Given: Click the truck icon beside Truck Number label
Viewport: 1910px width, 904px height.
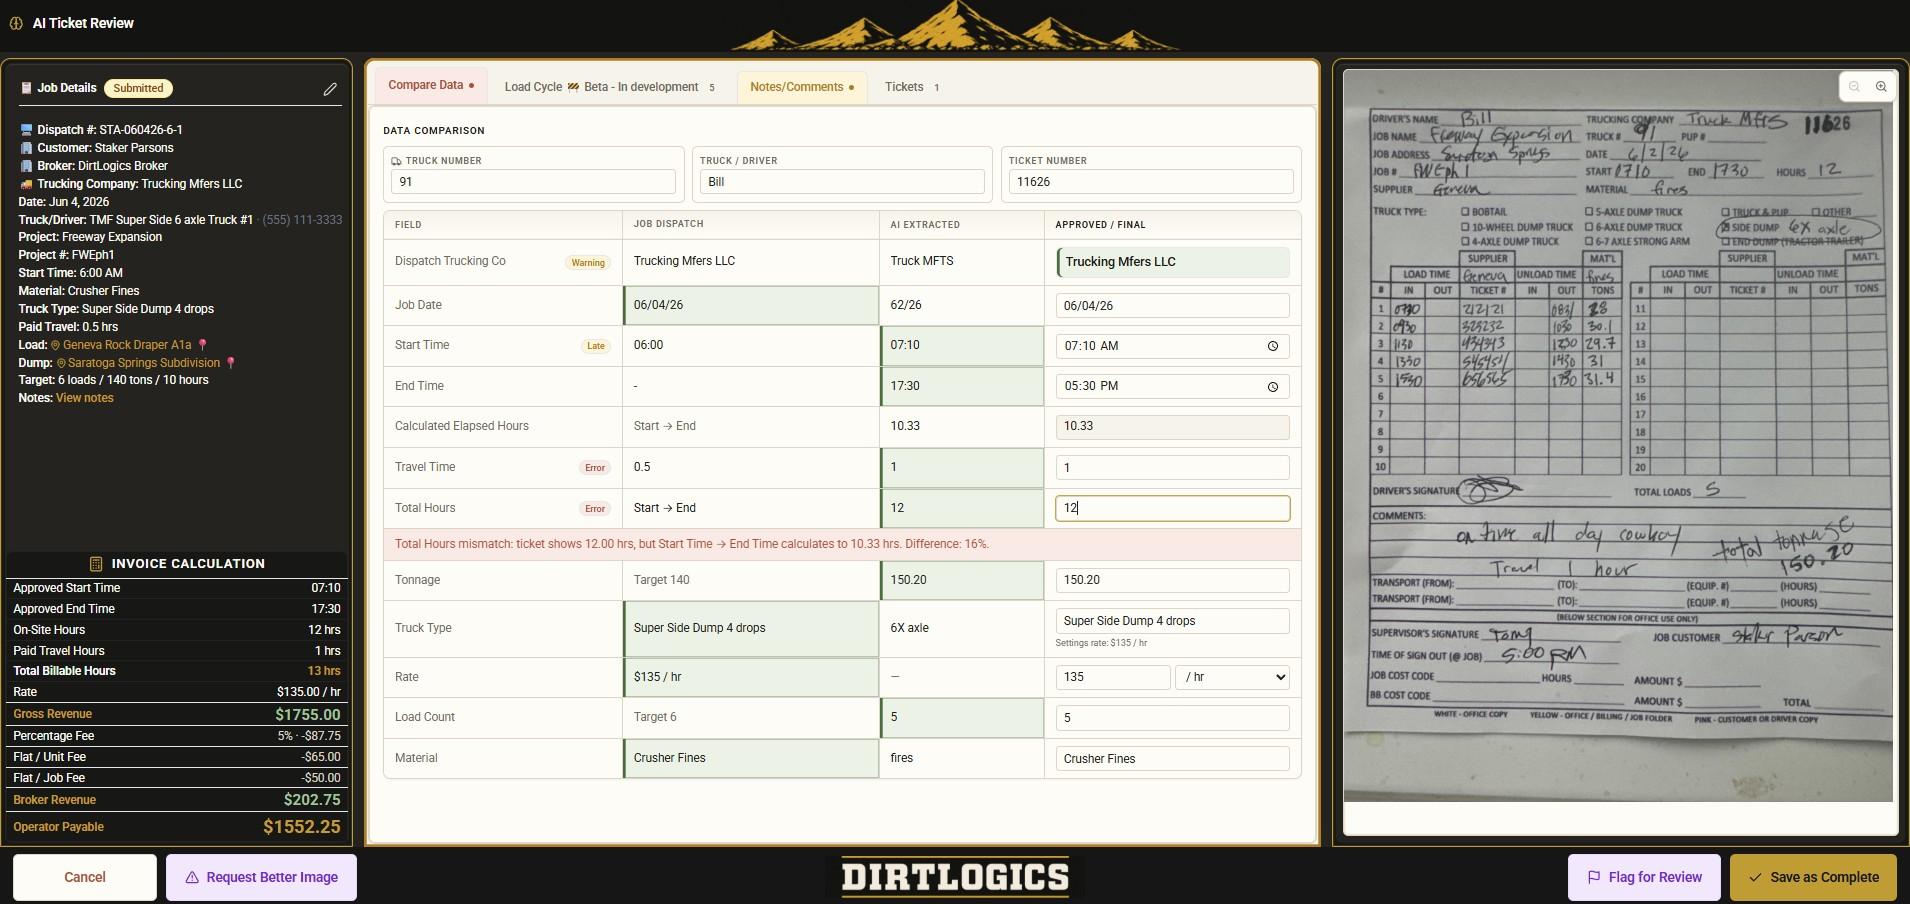Looking at the screenshot, I should click(396, 161).
